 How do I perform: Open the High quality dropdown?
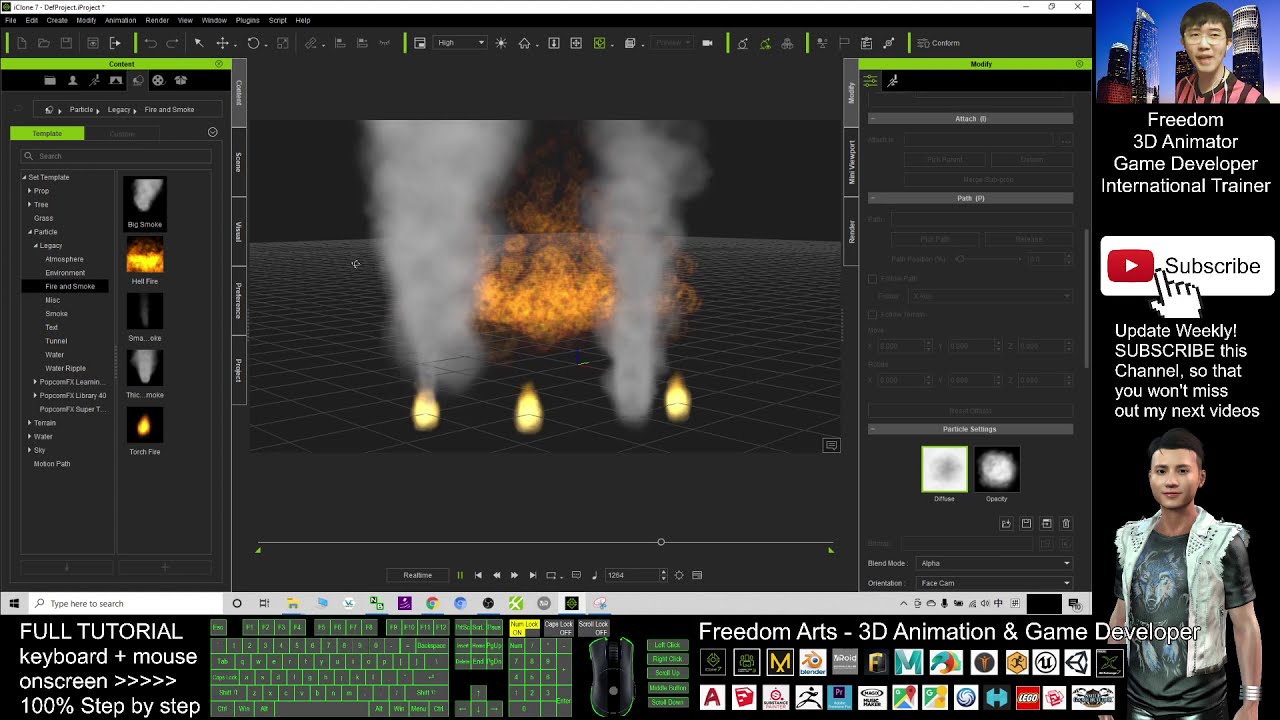pyautogui.click(x=461, y=43)
